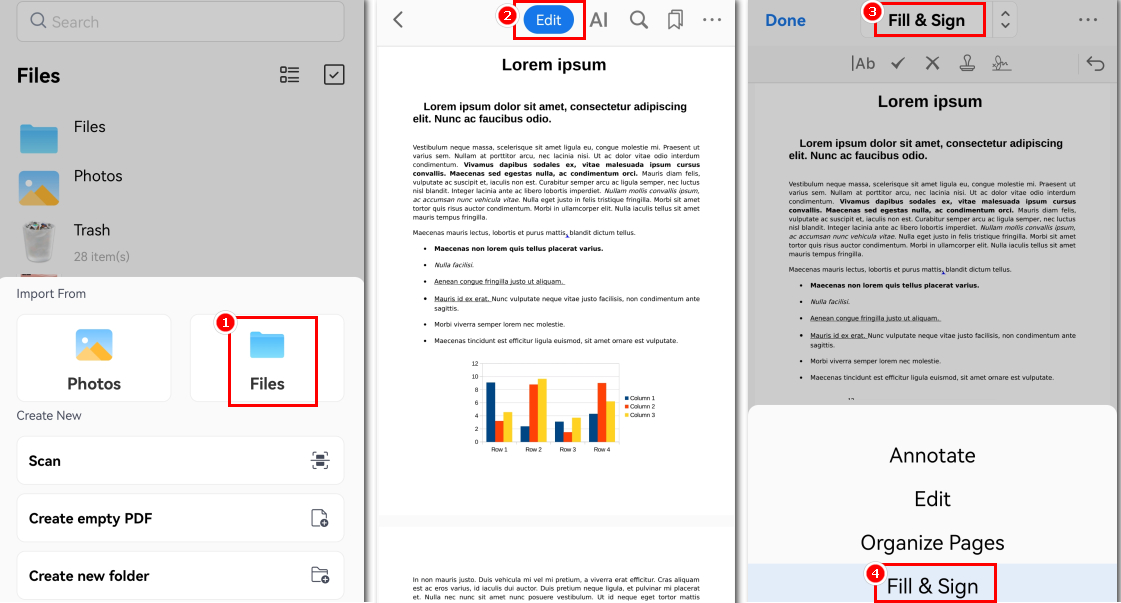Tap Done to finish editing
Viewport: 1121px width, 603px height.
click(785, 20)
